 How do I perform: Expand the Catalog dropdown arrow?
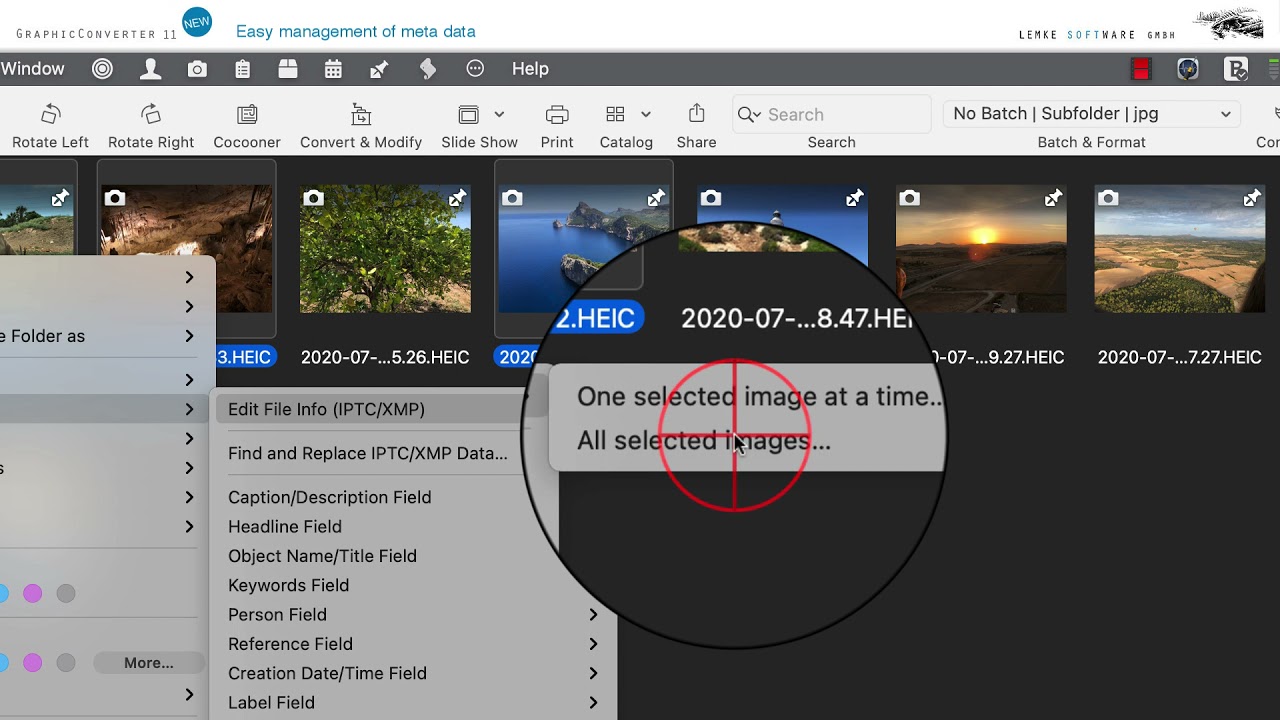[x=646, y=114]
